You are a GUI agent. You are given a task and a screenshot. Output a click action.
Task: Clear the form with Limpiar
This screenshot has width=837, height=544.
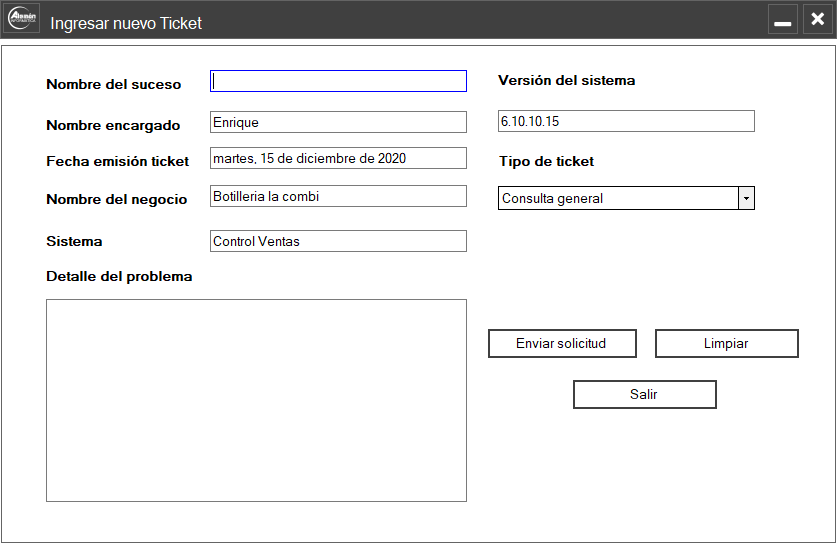tap(726, 343)
